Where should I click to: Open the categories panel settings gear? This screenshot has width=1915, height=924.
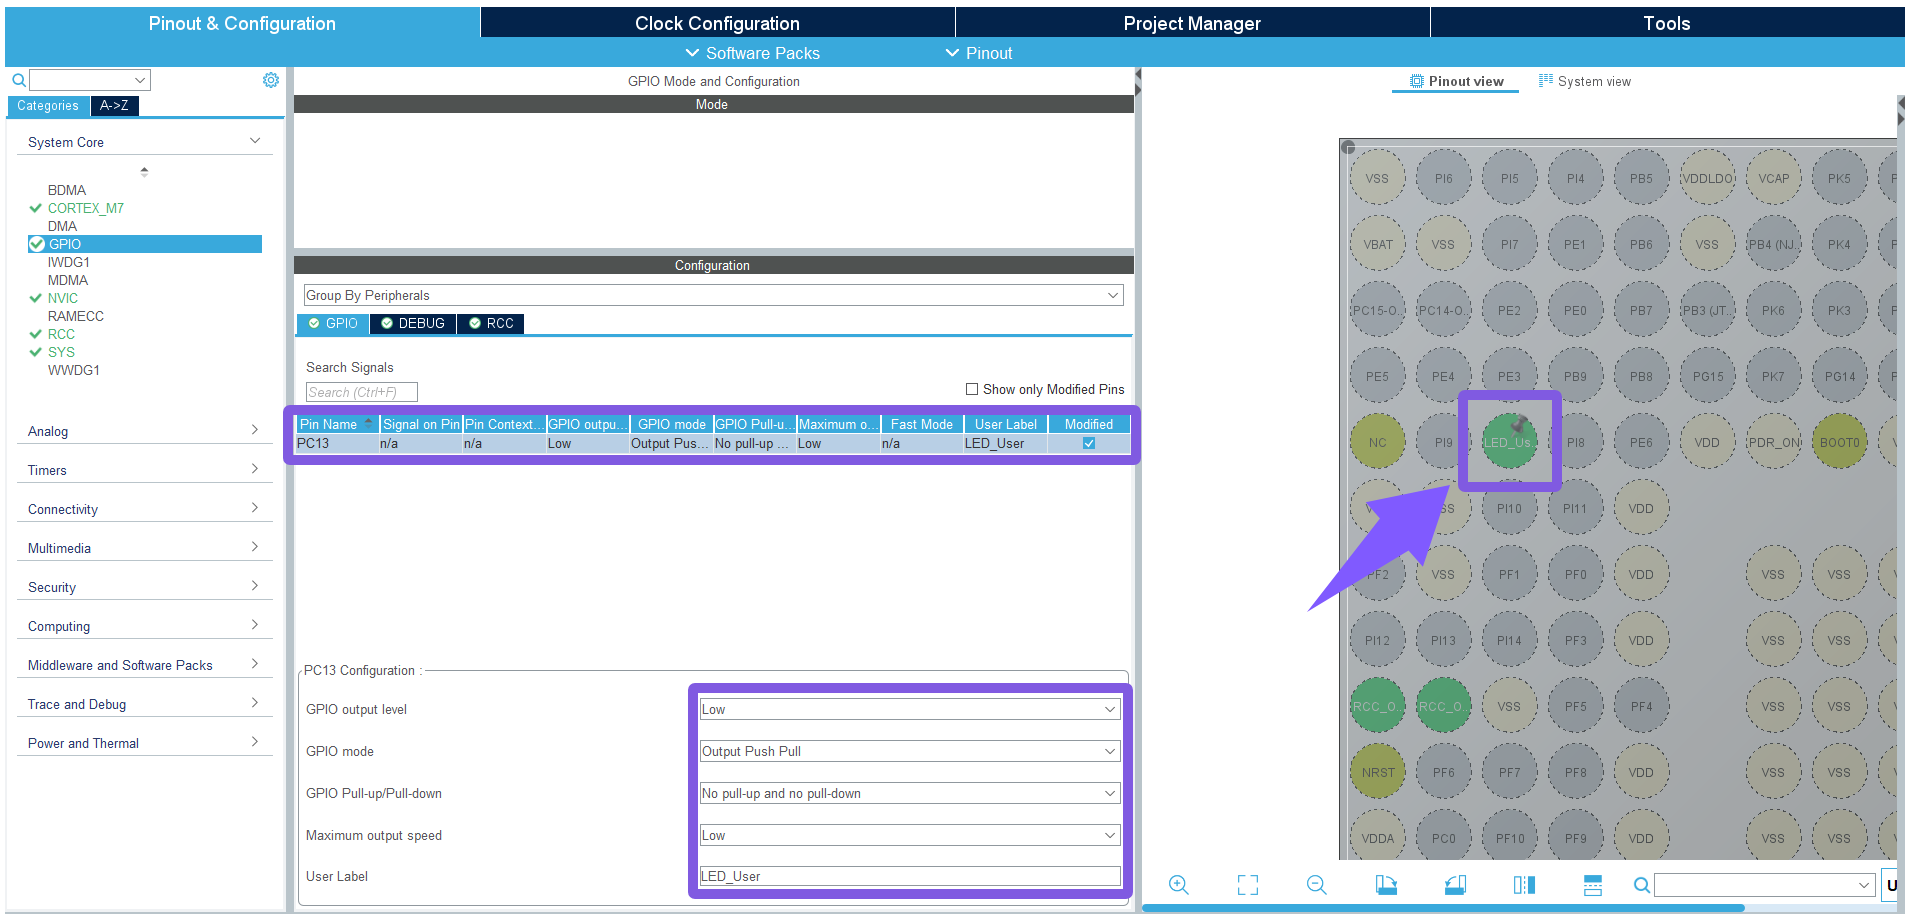(x=271, y=80)
